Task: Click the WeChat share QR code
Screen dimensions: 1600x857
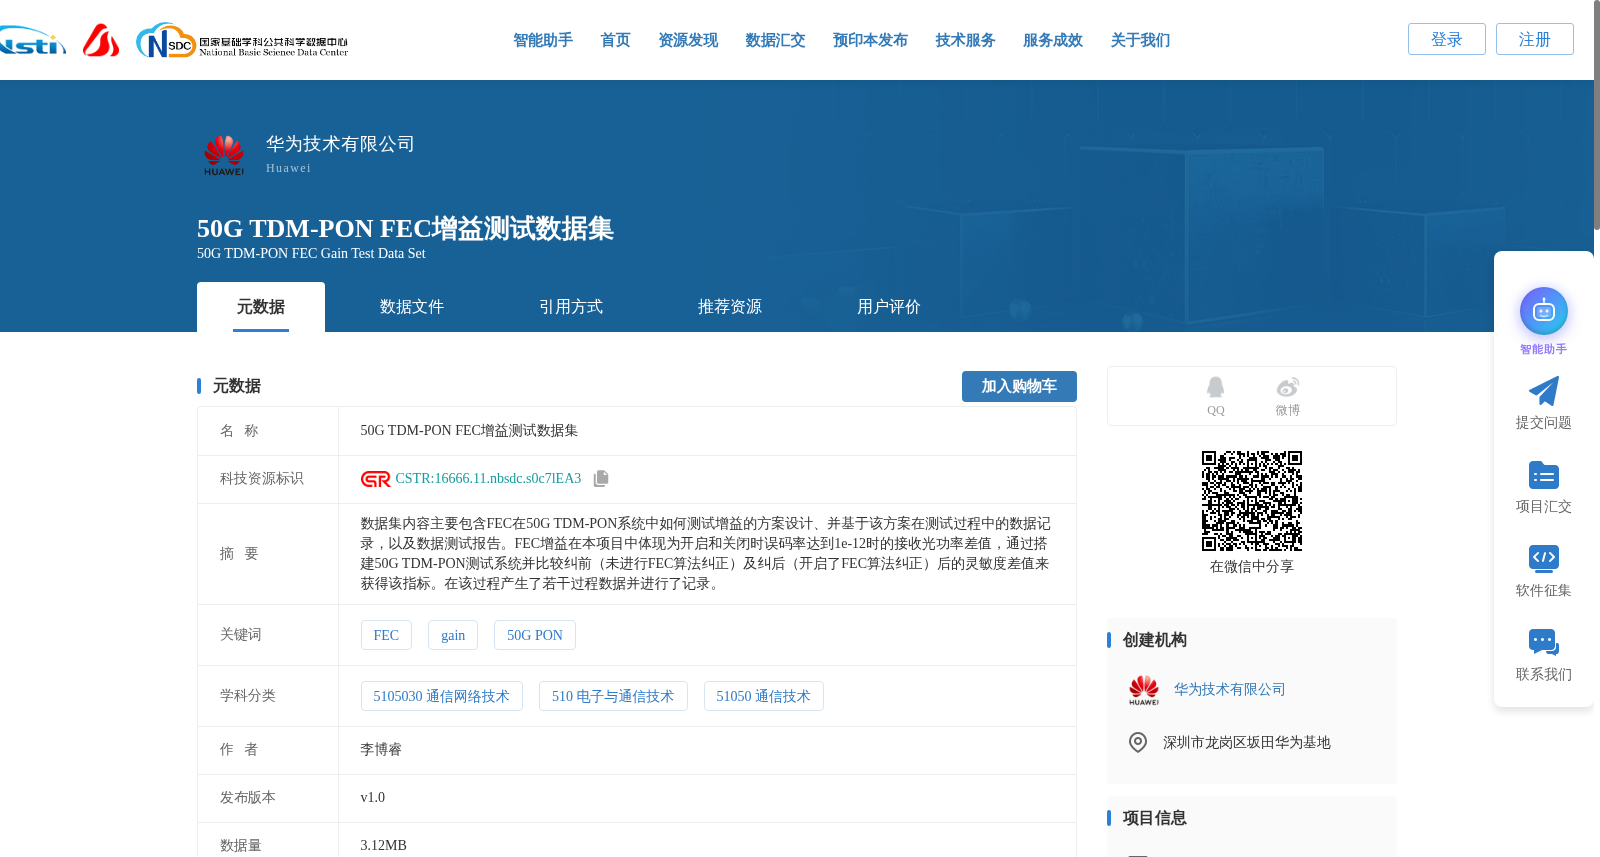Action: [1252, 501]
